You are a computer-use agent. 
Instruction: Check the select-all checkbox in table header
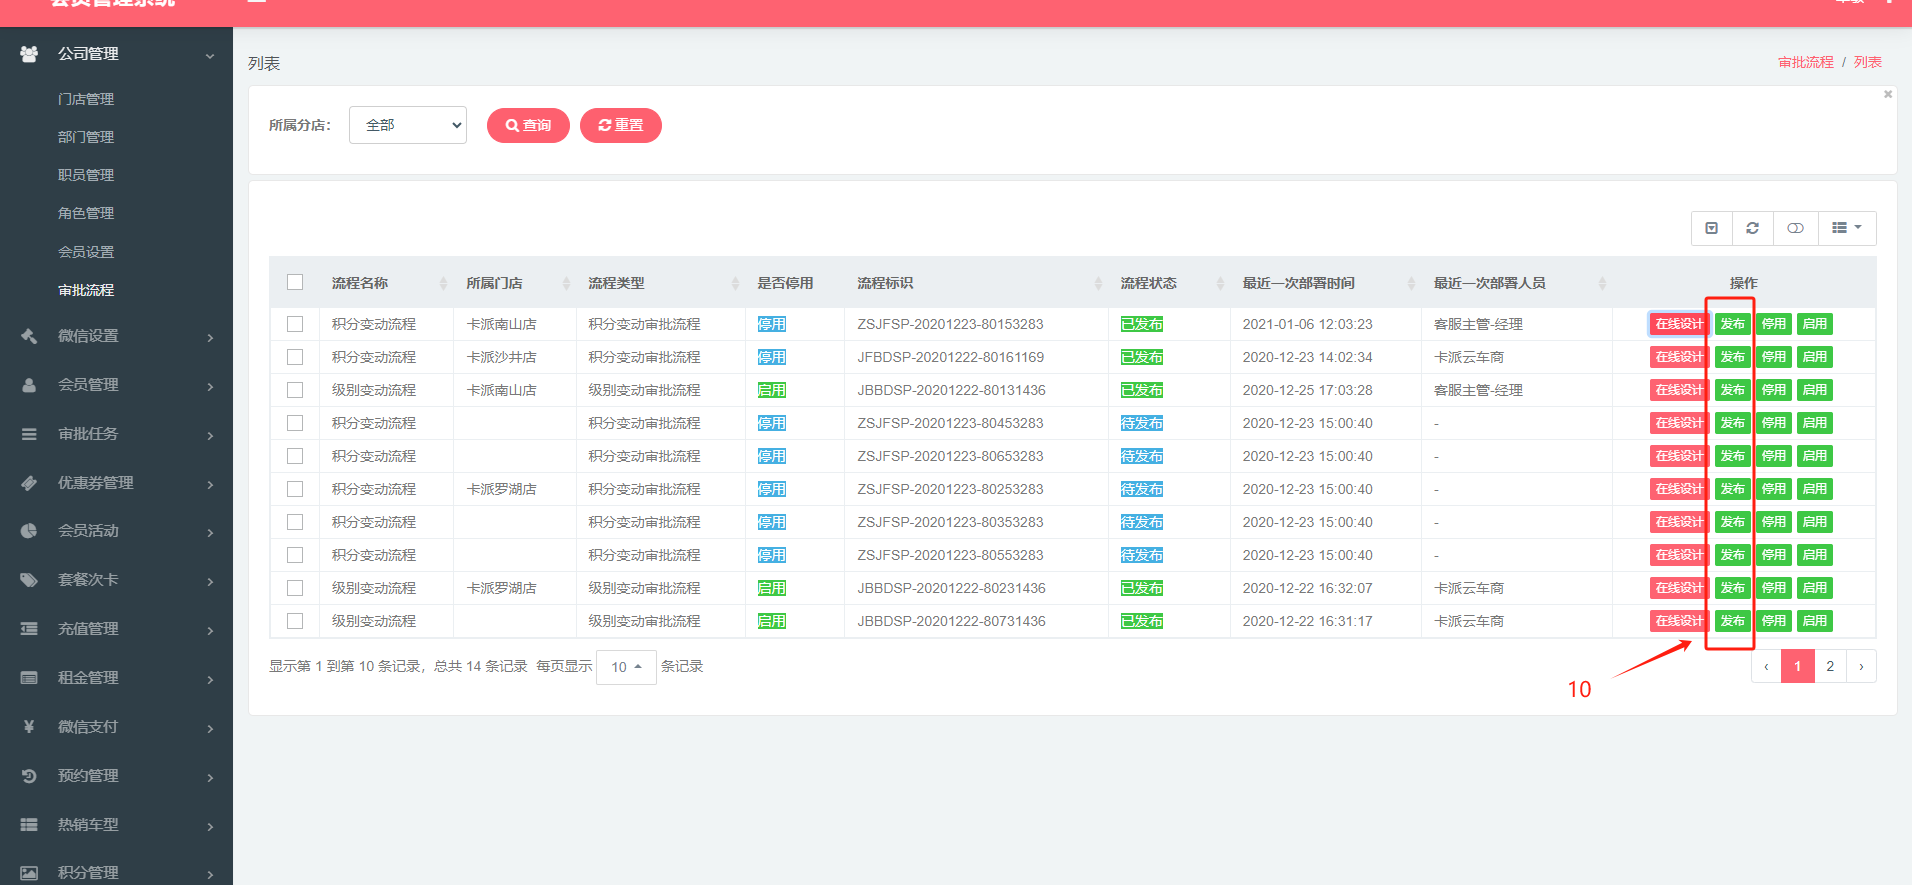295,282
